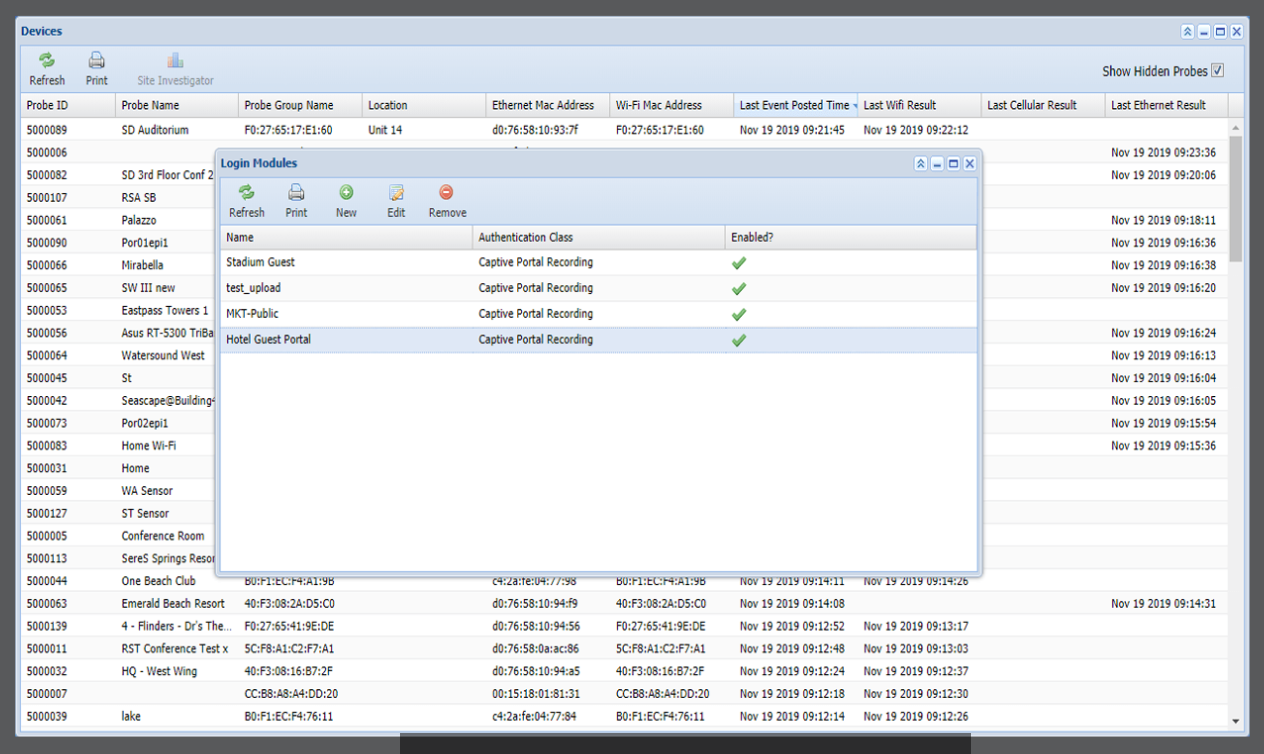Minimize the Login Modules dialog
Image resolution: width=1264 pixels, height=754 pixels.
(x=937, y=164)
